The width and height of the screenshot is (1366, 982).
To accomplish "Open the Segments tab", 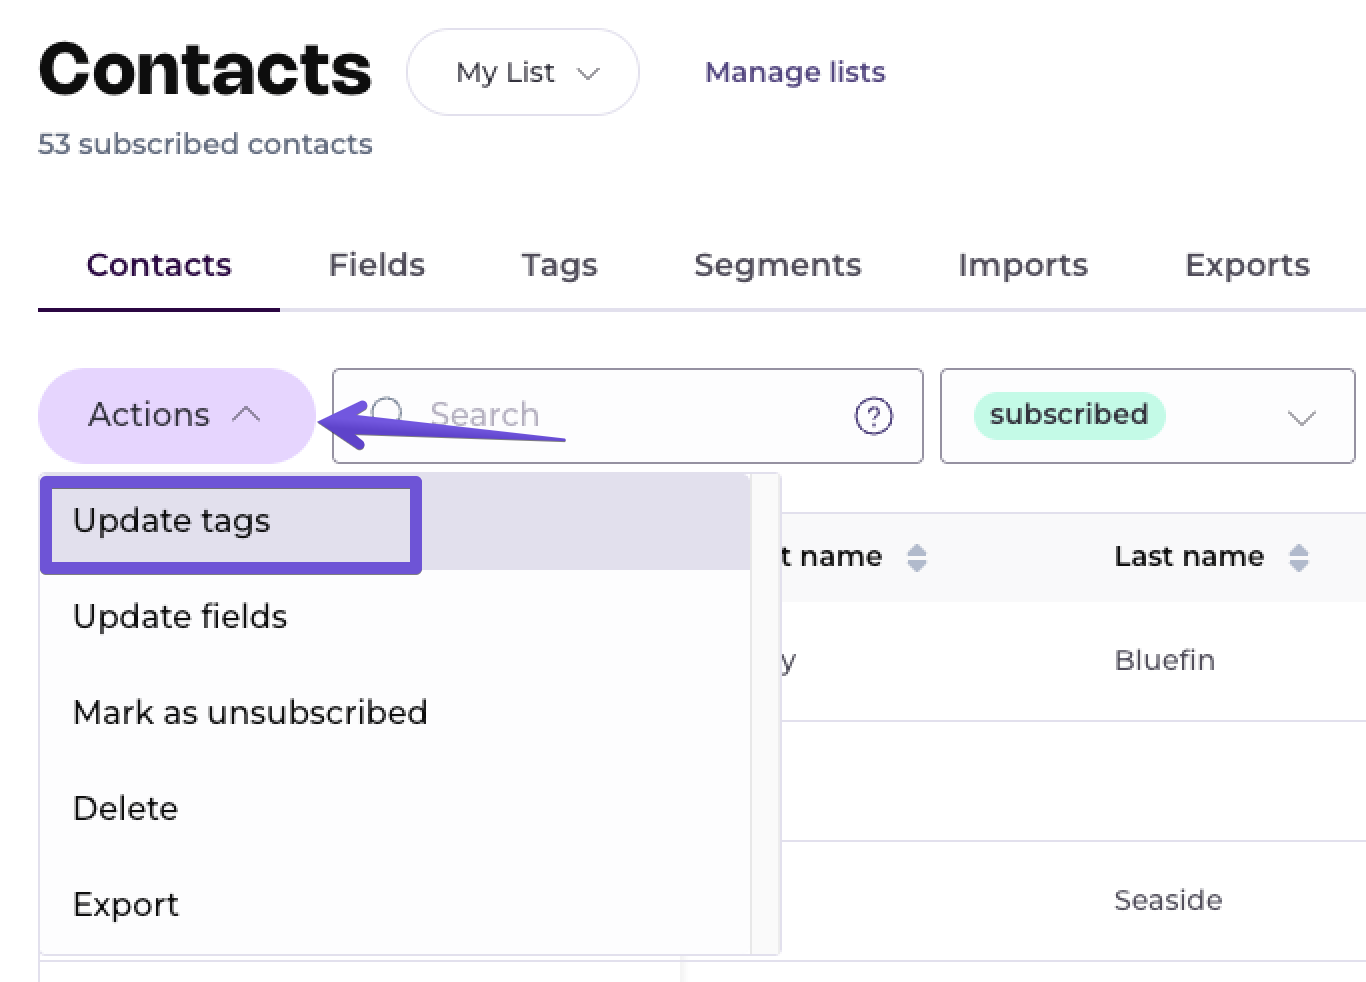I will click(x=777, y=265).
